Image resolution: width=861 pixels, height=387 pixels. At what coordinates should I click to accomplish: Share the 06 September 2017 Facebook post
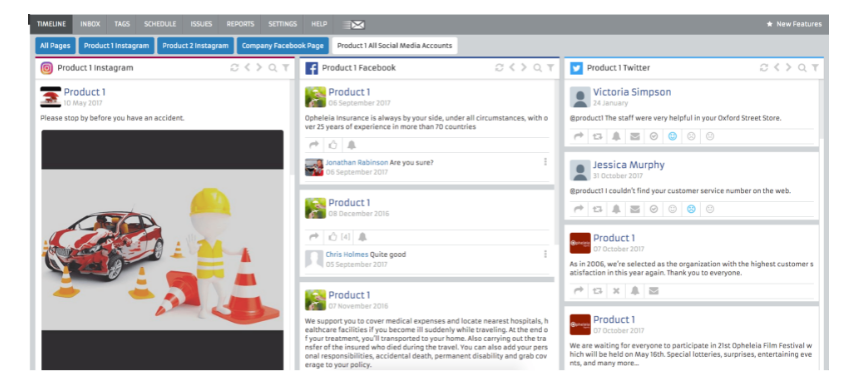click(x=314, y=145)
